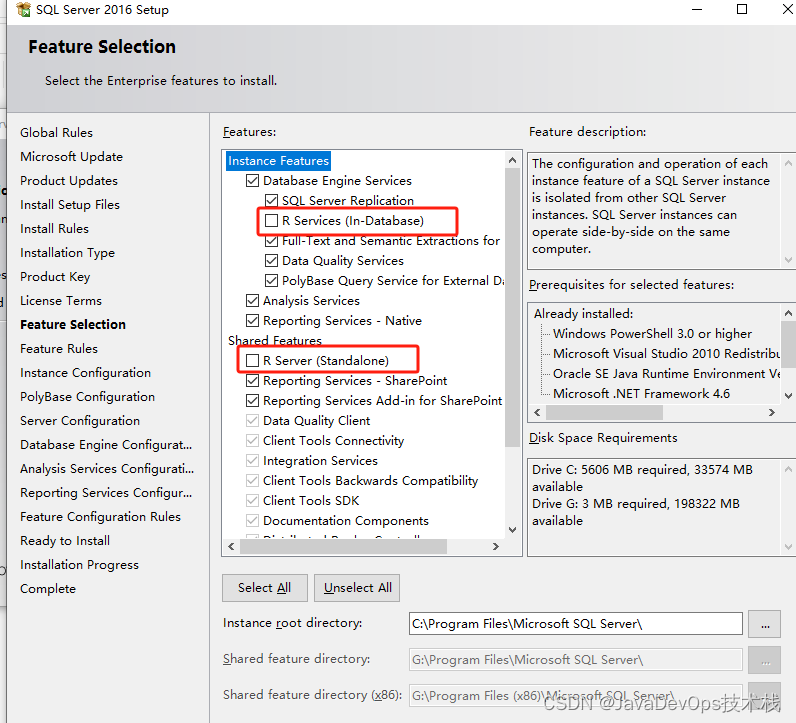The height and width of the screenshot is (723, 796).
Task: Click the Instance root directory field
Action: tap(576, 623)
